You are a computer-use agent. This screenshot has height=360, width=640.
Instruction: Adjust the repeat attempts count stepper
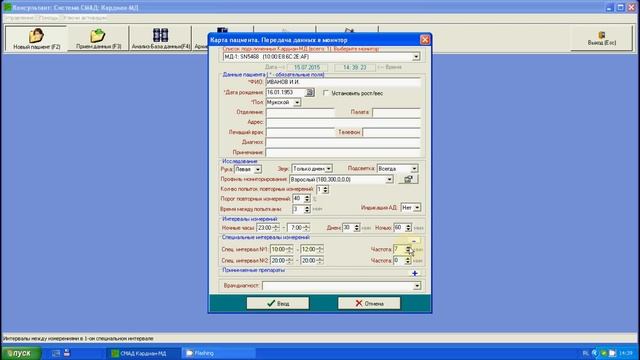click(325, 189)
